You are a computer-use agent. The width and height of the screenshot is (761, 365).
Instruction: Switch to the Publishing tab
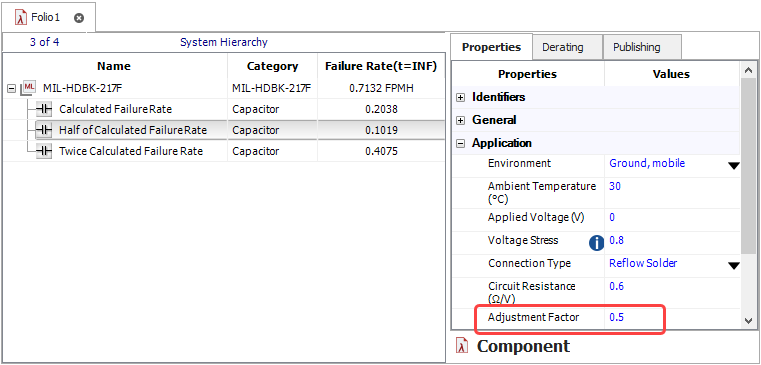coord(637,47)
